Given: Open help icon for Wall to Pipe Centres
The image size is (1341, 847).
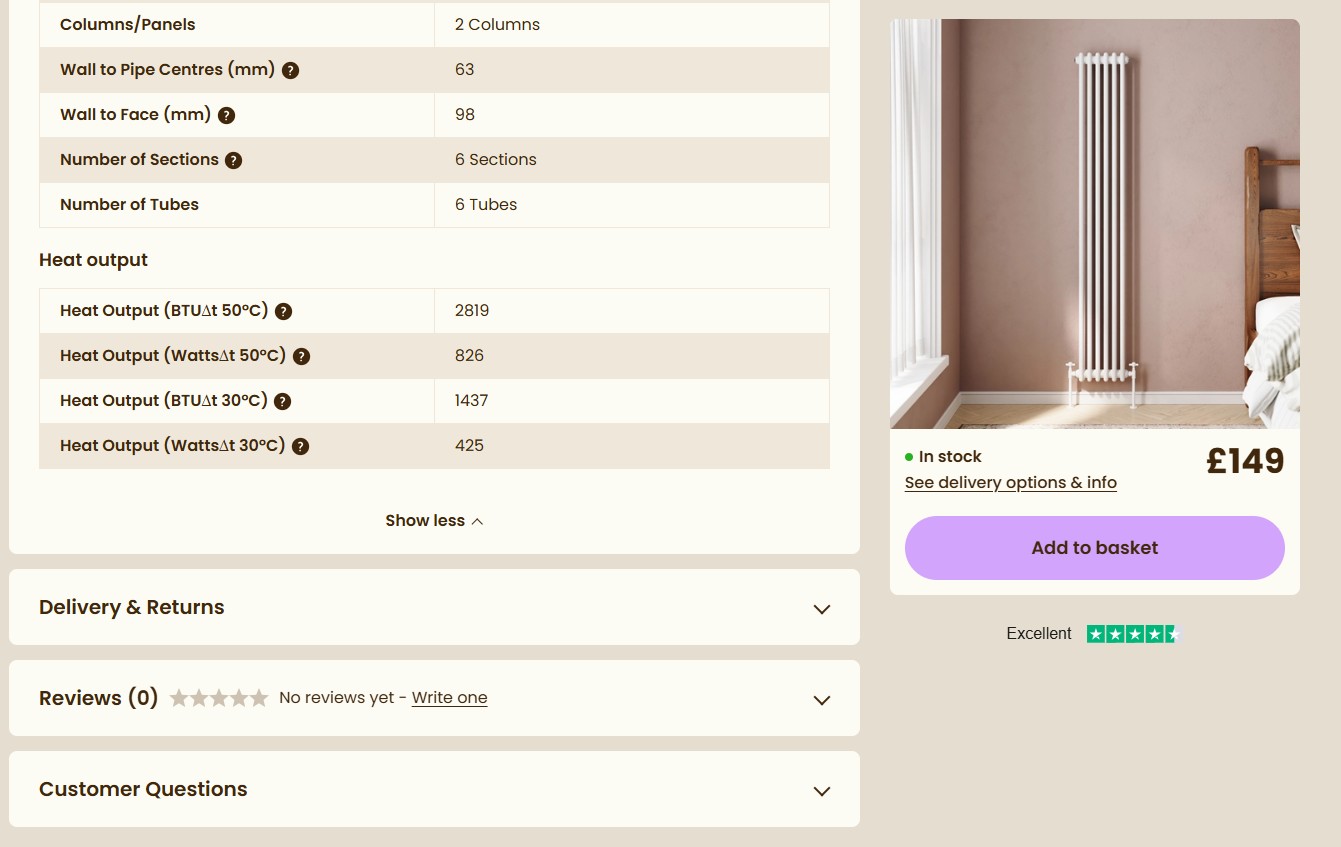Looking at the screenshot, I should (x=290, y=70).
